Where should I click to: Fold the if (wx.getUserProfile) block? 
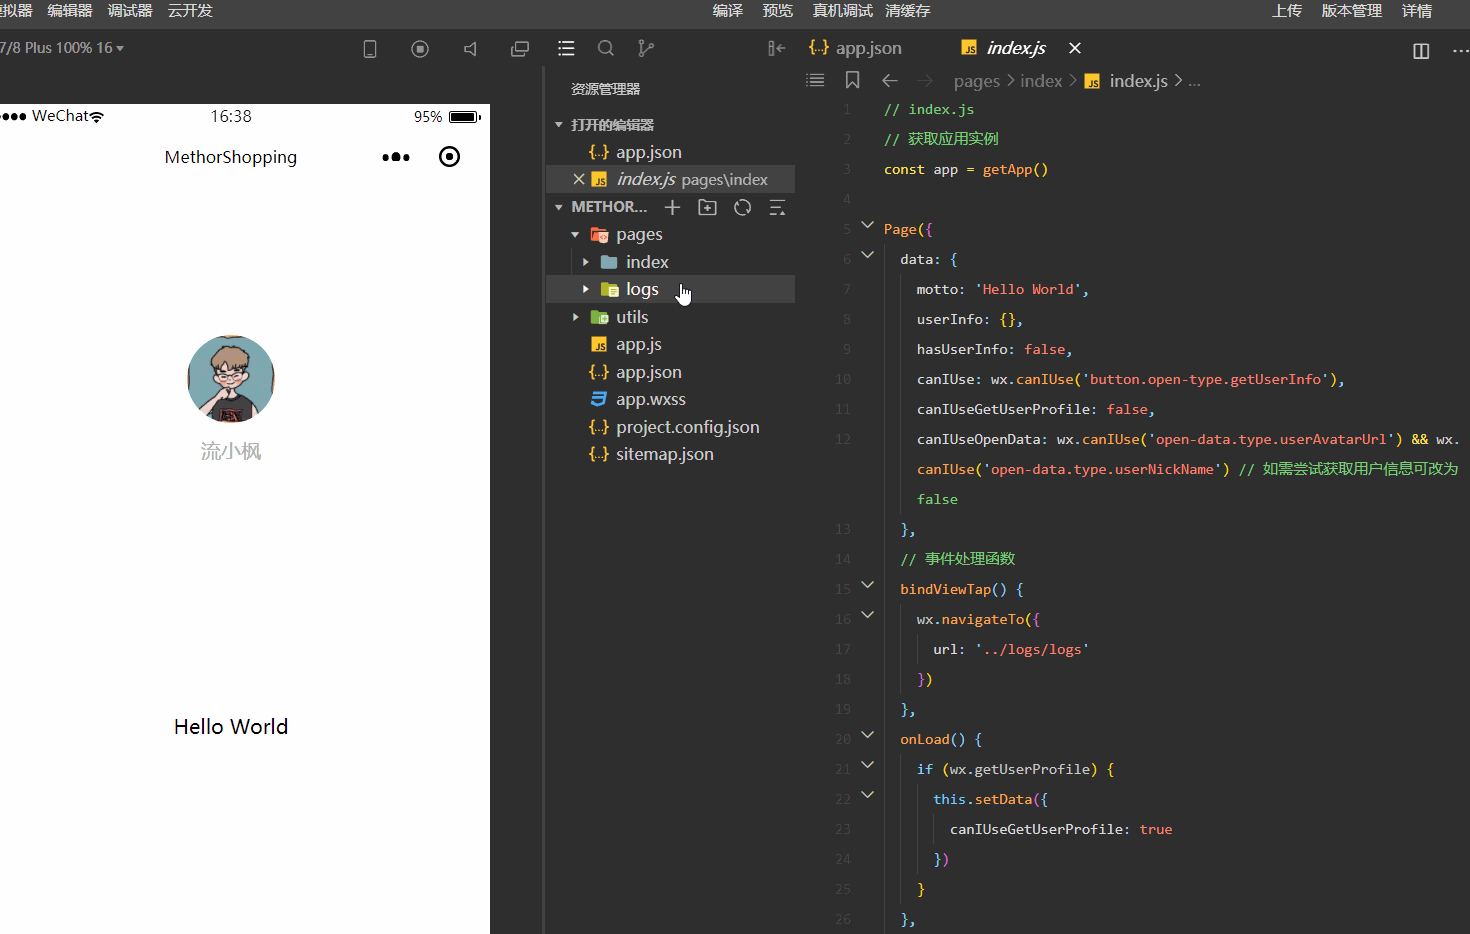click(867, 766)
